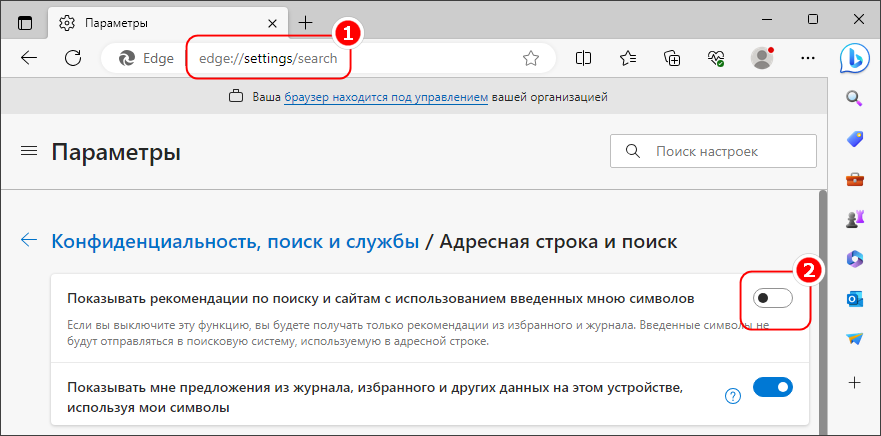881x436 pixels.
Task: Maximize the Edge browser window
Action: 812,20
